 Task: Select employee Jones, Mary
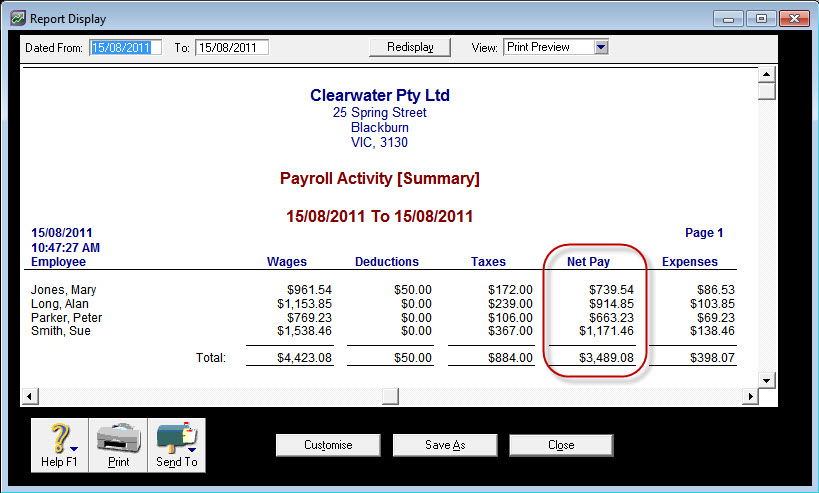[64, 290]
